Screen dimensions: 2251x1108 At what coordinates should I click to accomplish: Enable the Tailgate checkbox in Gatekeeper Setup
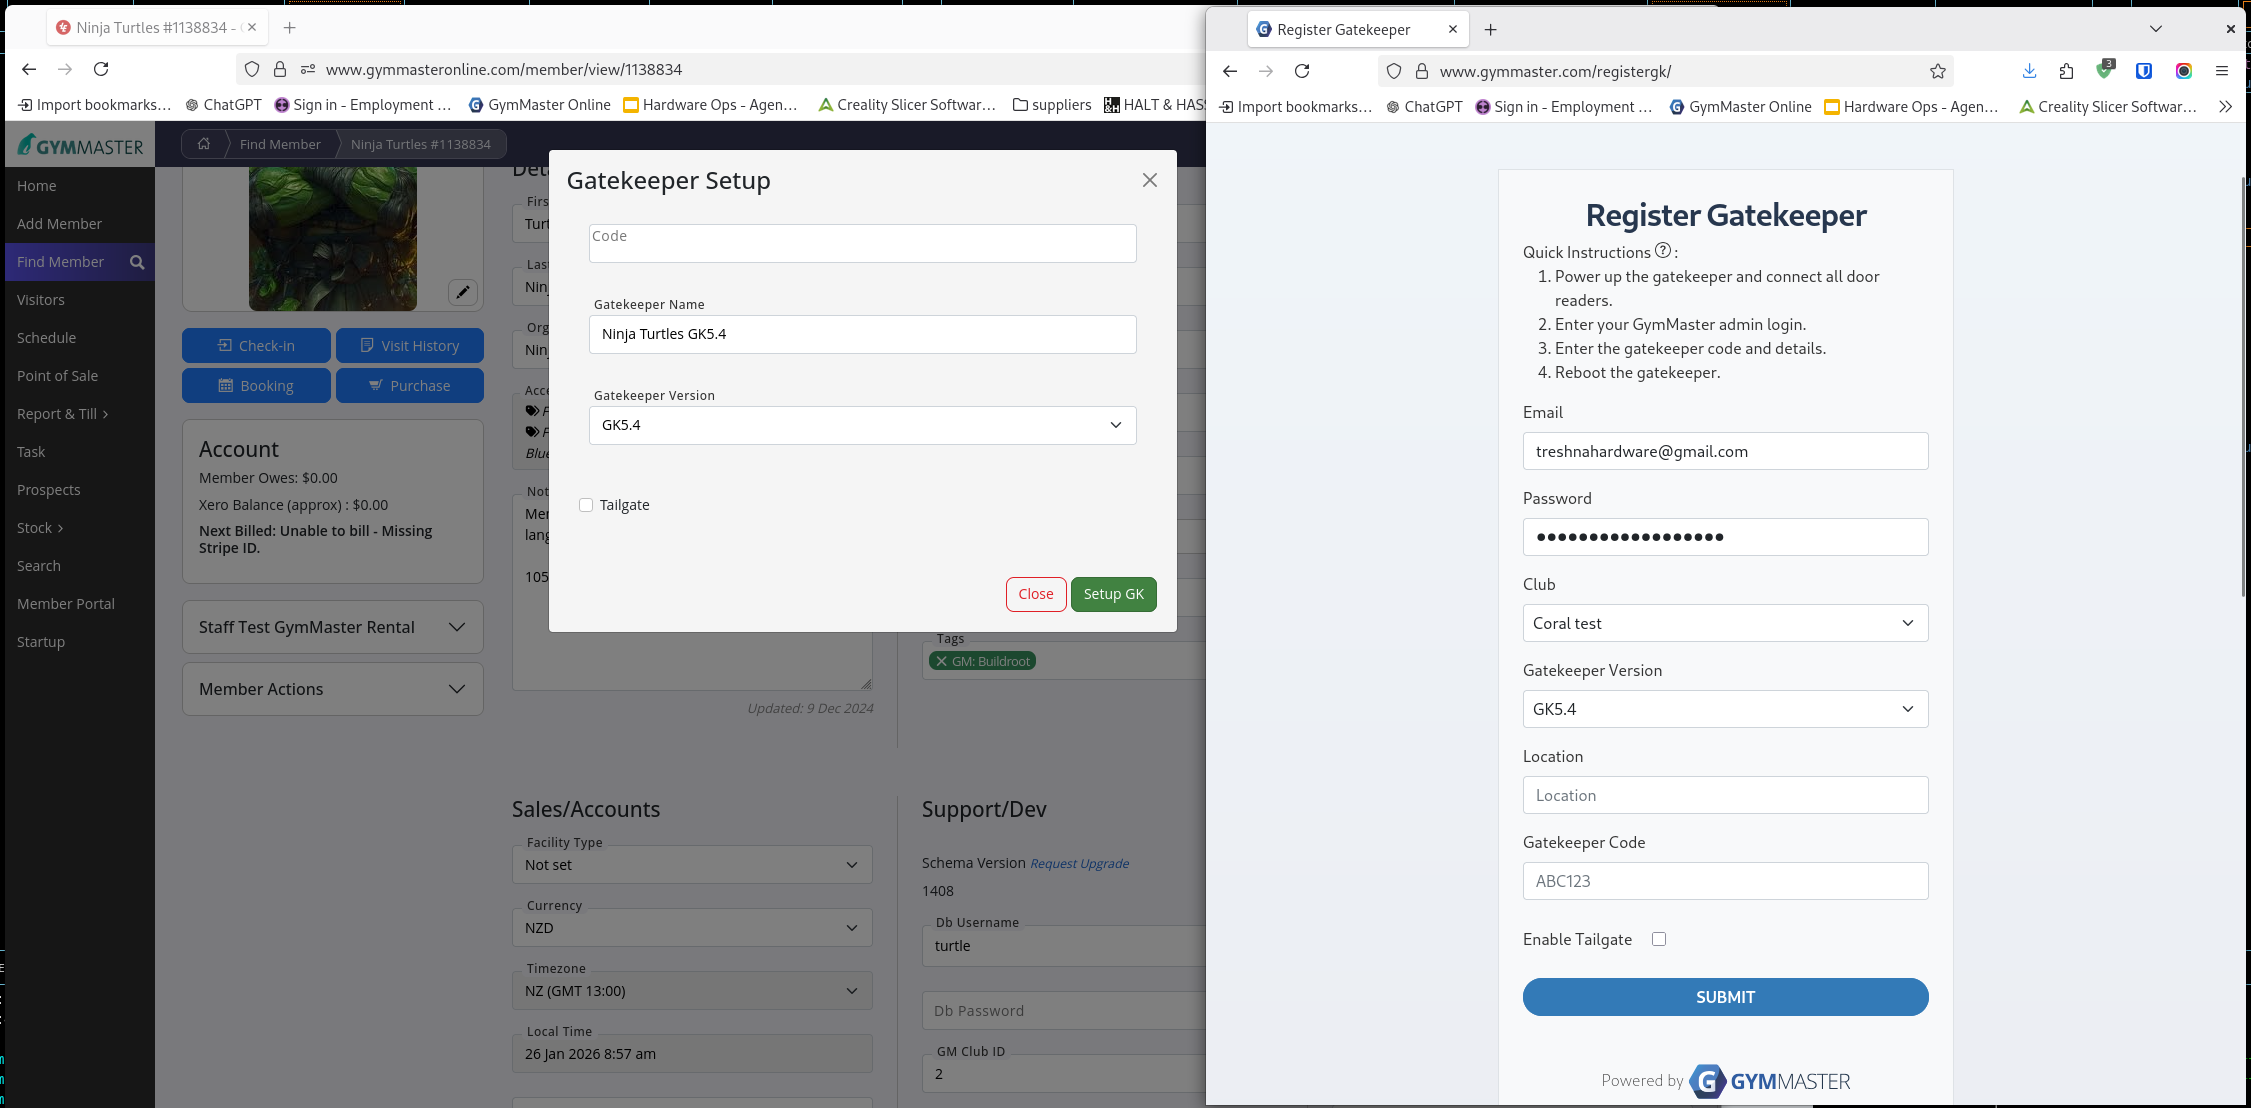[586, 505]
